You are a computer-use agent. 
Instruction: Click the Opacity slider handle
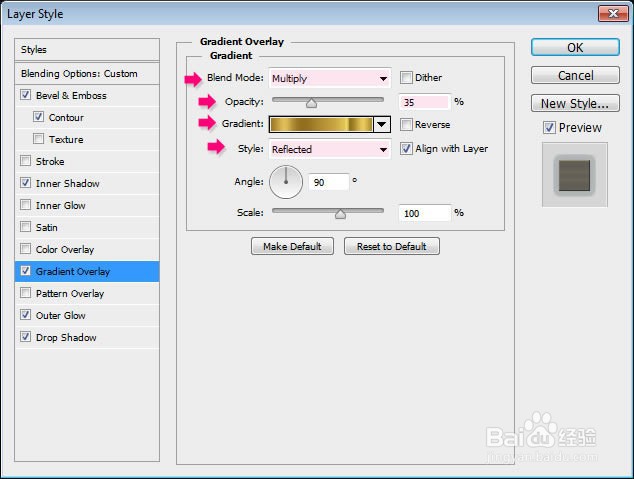pyautogui.click(x=311, y=103)
